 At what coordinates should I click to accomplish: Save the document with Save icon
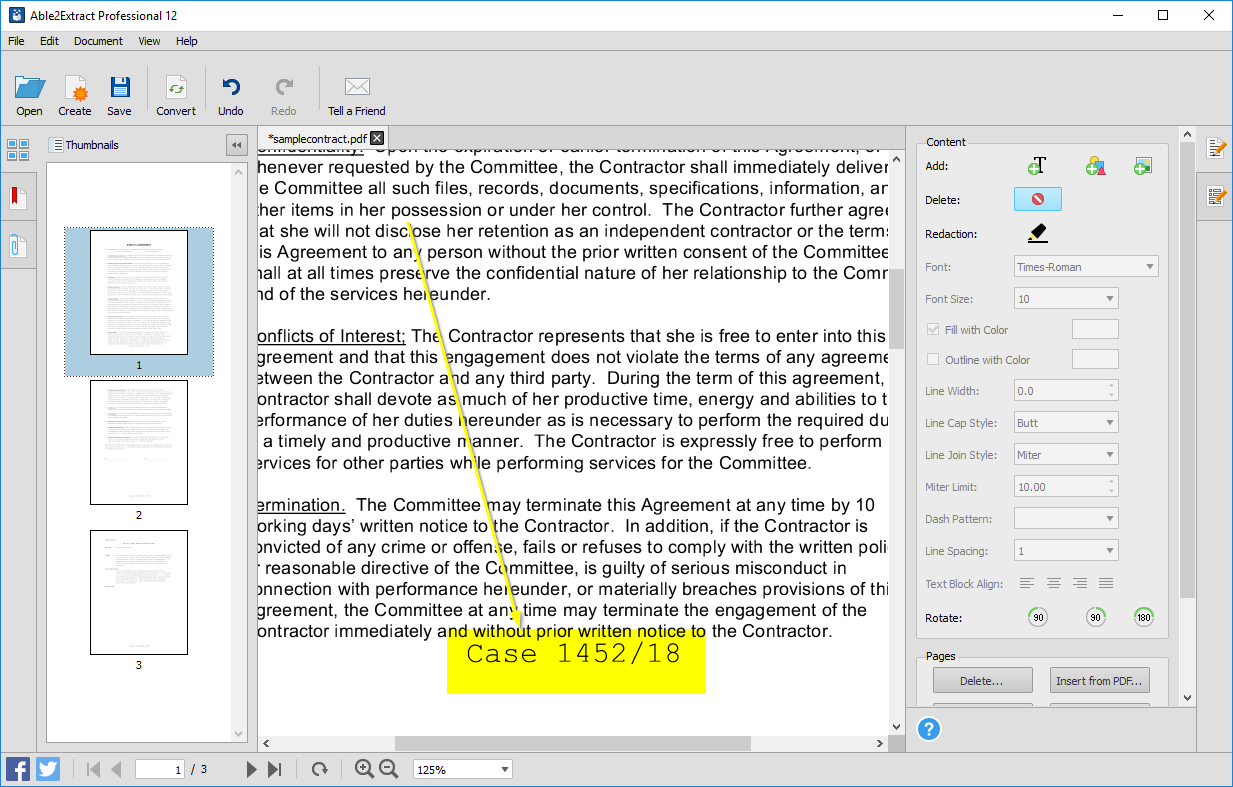(119, 88)
